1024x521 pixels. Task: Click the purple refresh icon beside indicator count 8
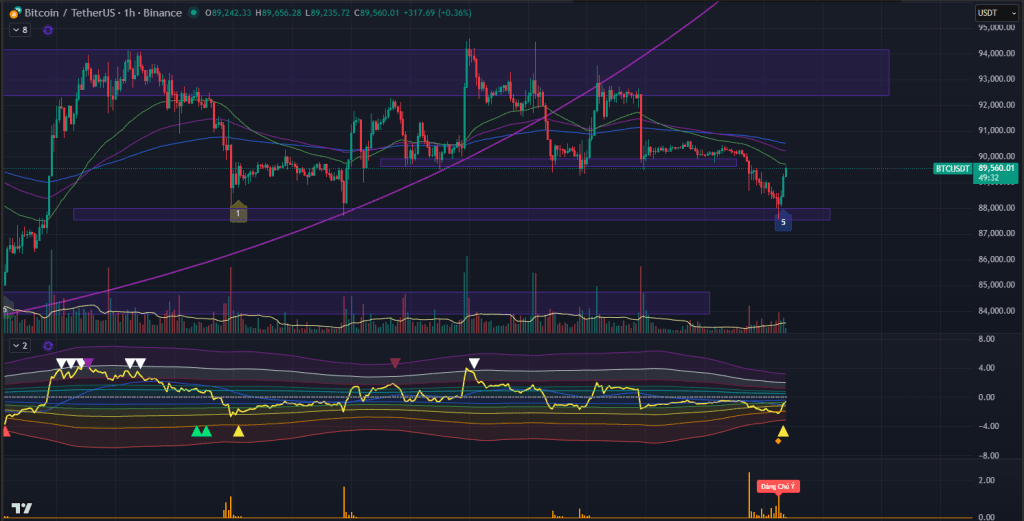click(x=48, y=31)
